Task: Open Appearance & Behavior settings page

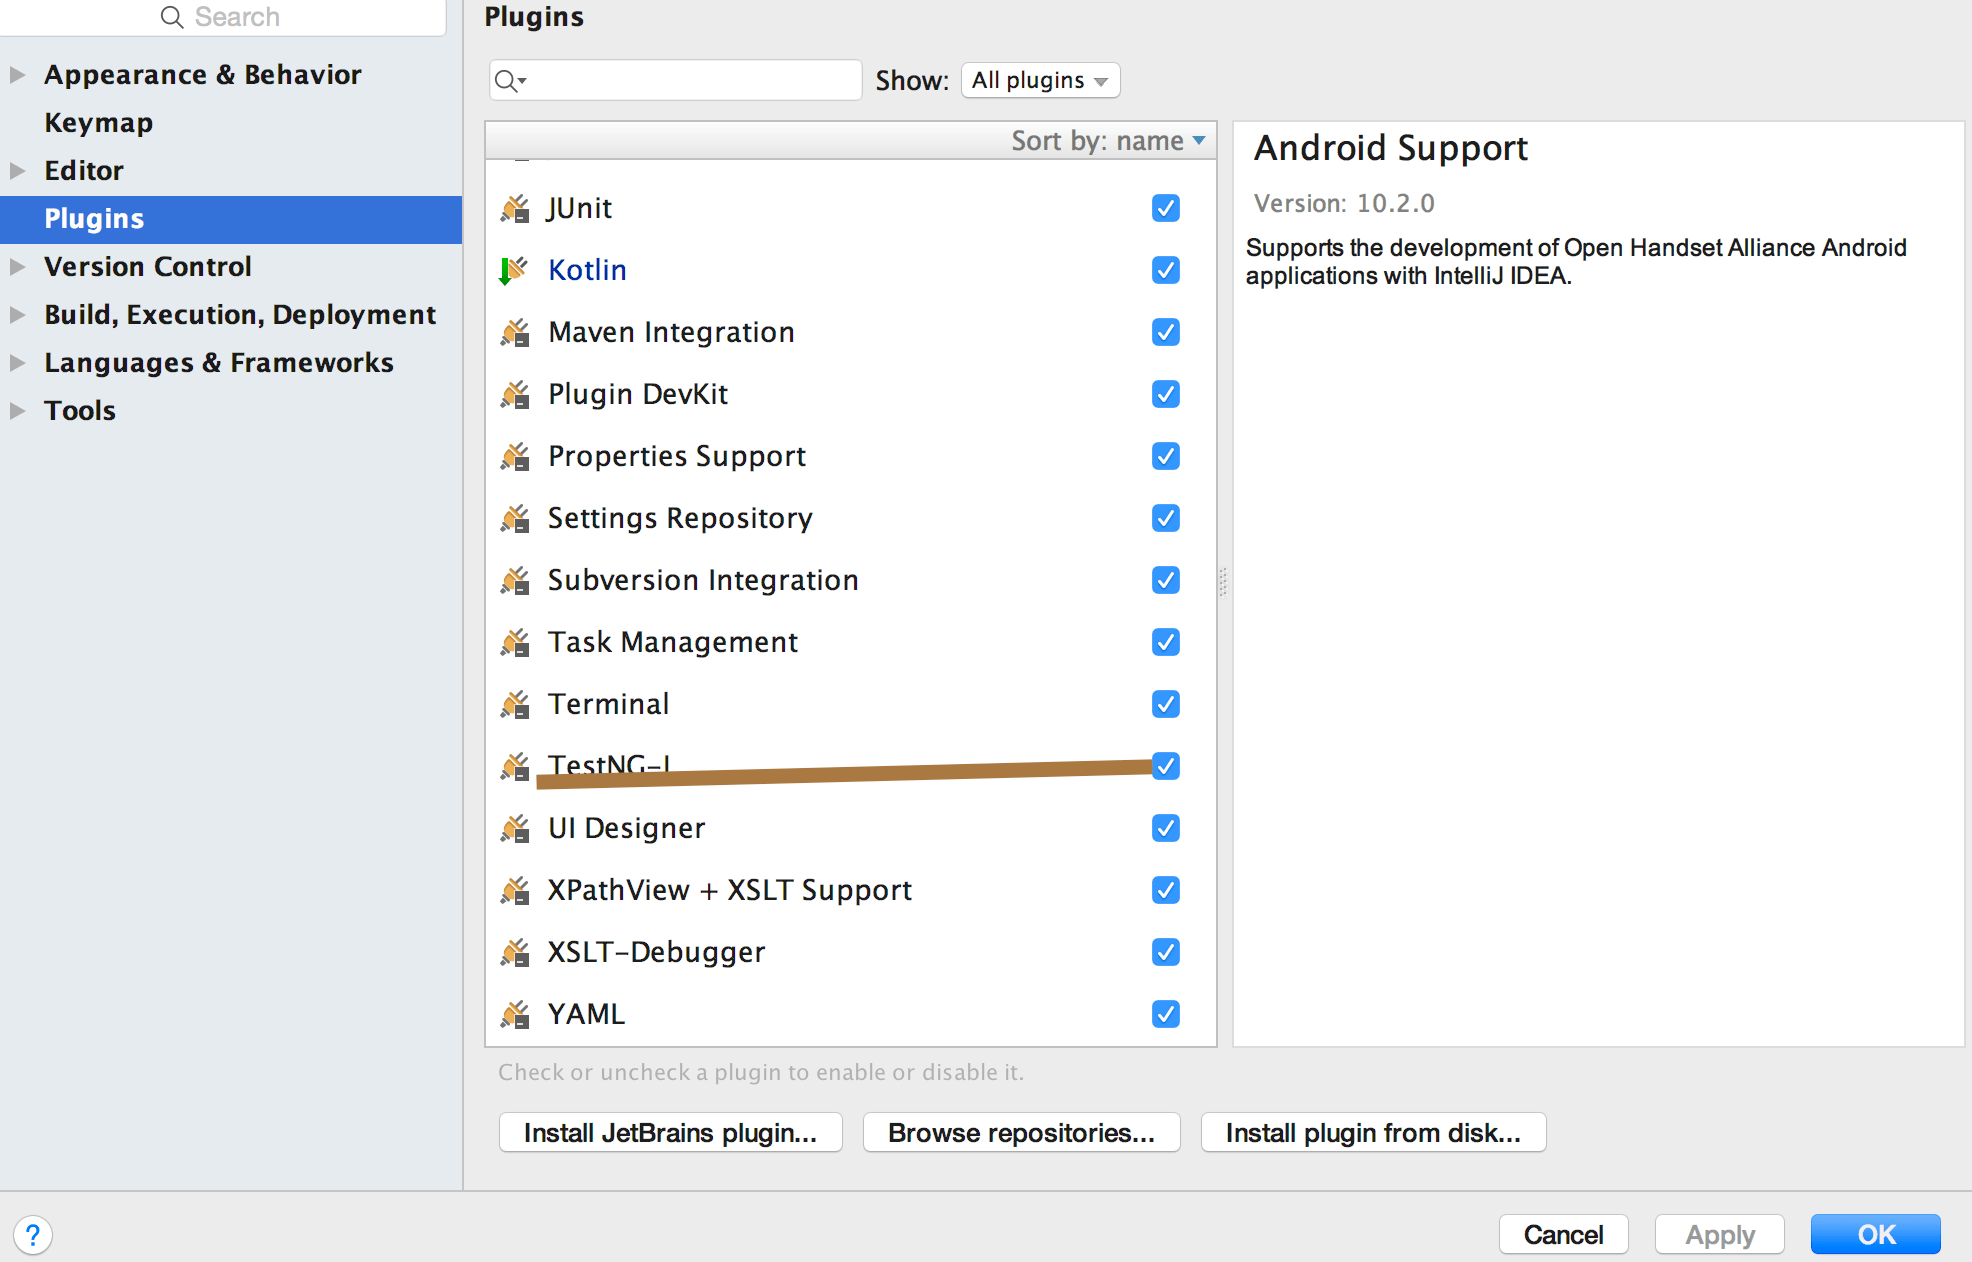Action: coord(202,75)
